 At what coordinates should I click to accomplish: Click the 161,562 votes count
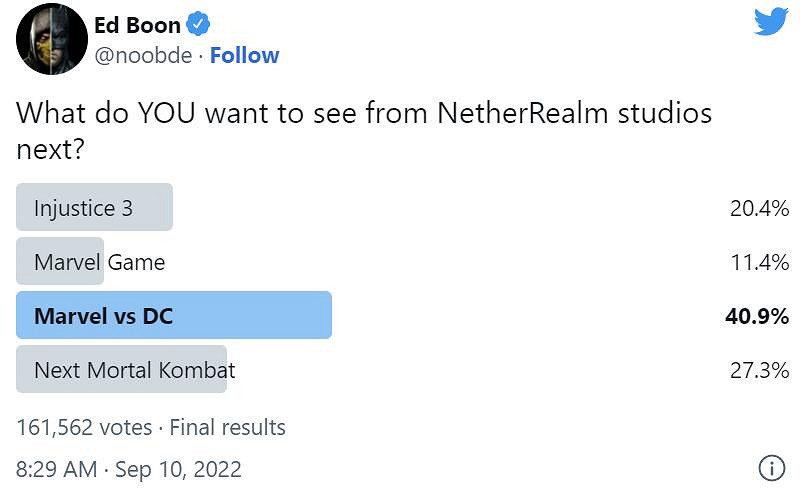pyautogui.click(x=84, y=427)
